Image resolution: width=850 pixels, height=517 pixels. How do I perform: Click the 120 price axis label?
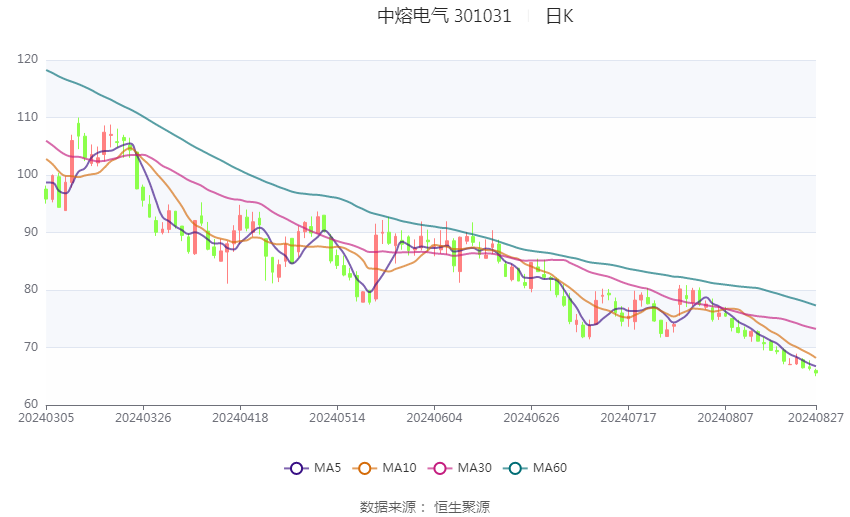click(x=28, y=59)
